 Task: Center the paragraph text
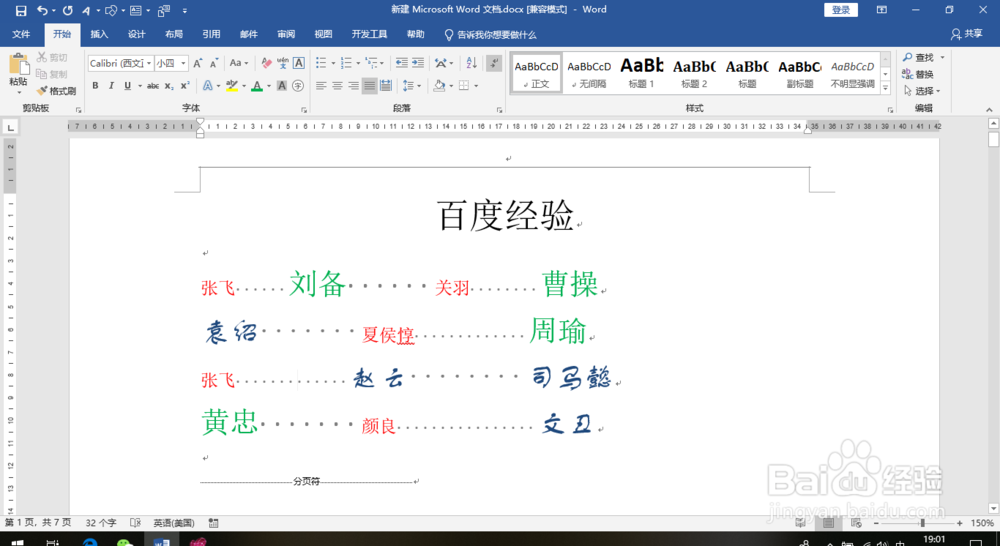tap(337, 85)
